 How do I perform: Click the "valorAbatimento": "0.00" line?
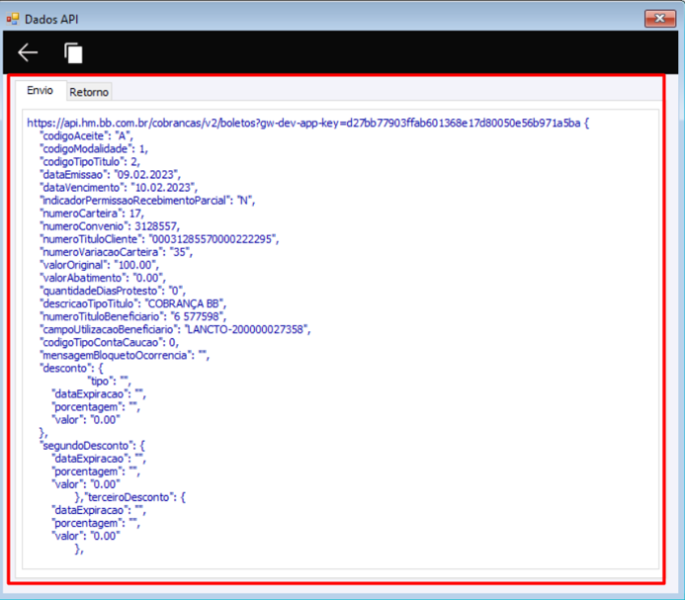click(103, 278)
